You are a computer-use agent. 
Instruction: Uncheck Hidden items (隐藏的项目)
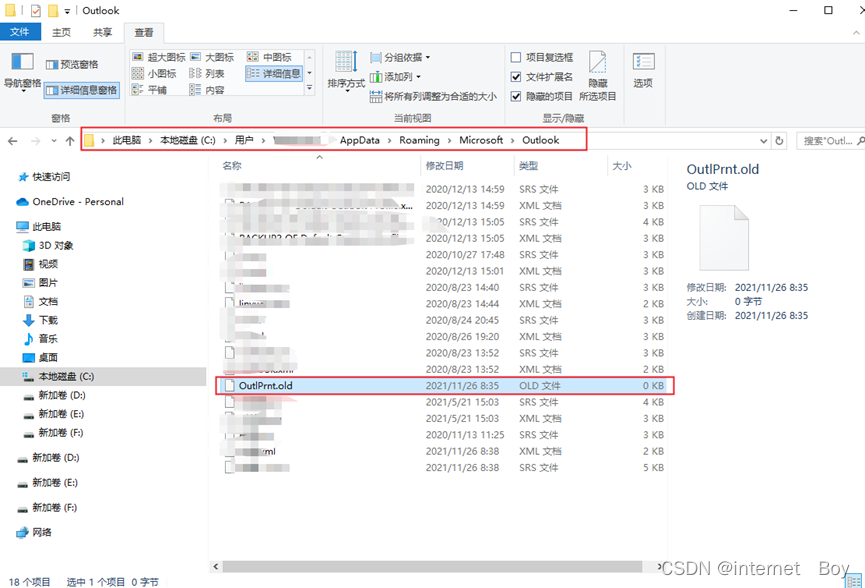click(516, 97)
